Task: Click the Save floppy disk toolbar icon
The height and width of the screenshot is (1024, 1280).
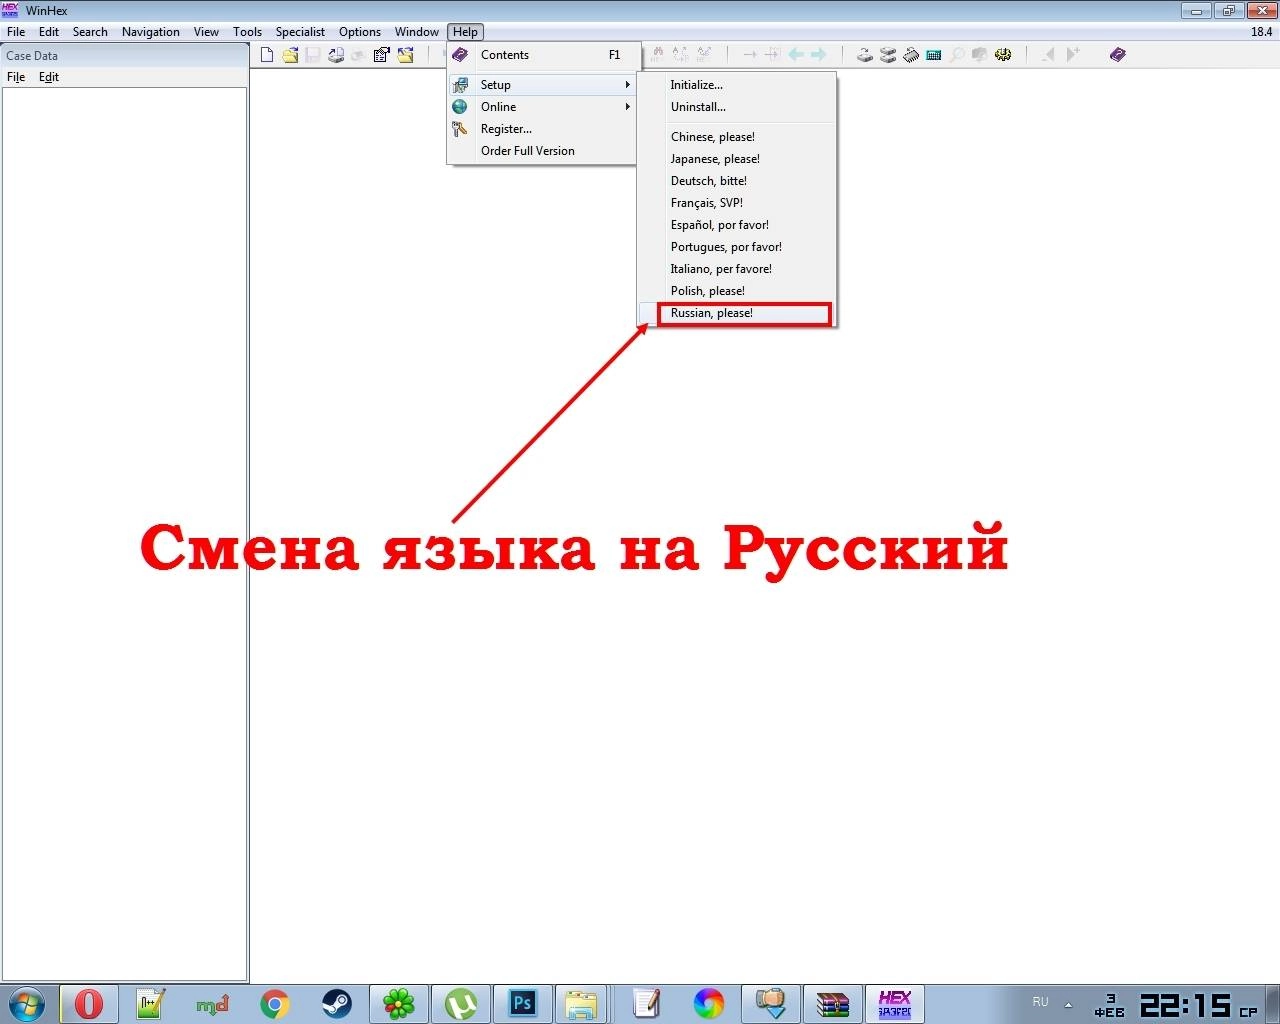Action: click(313, 55)
